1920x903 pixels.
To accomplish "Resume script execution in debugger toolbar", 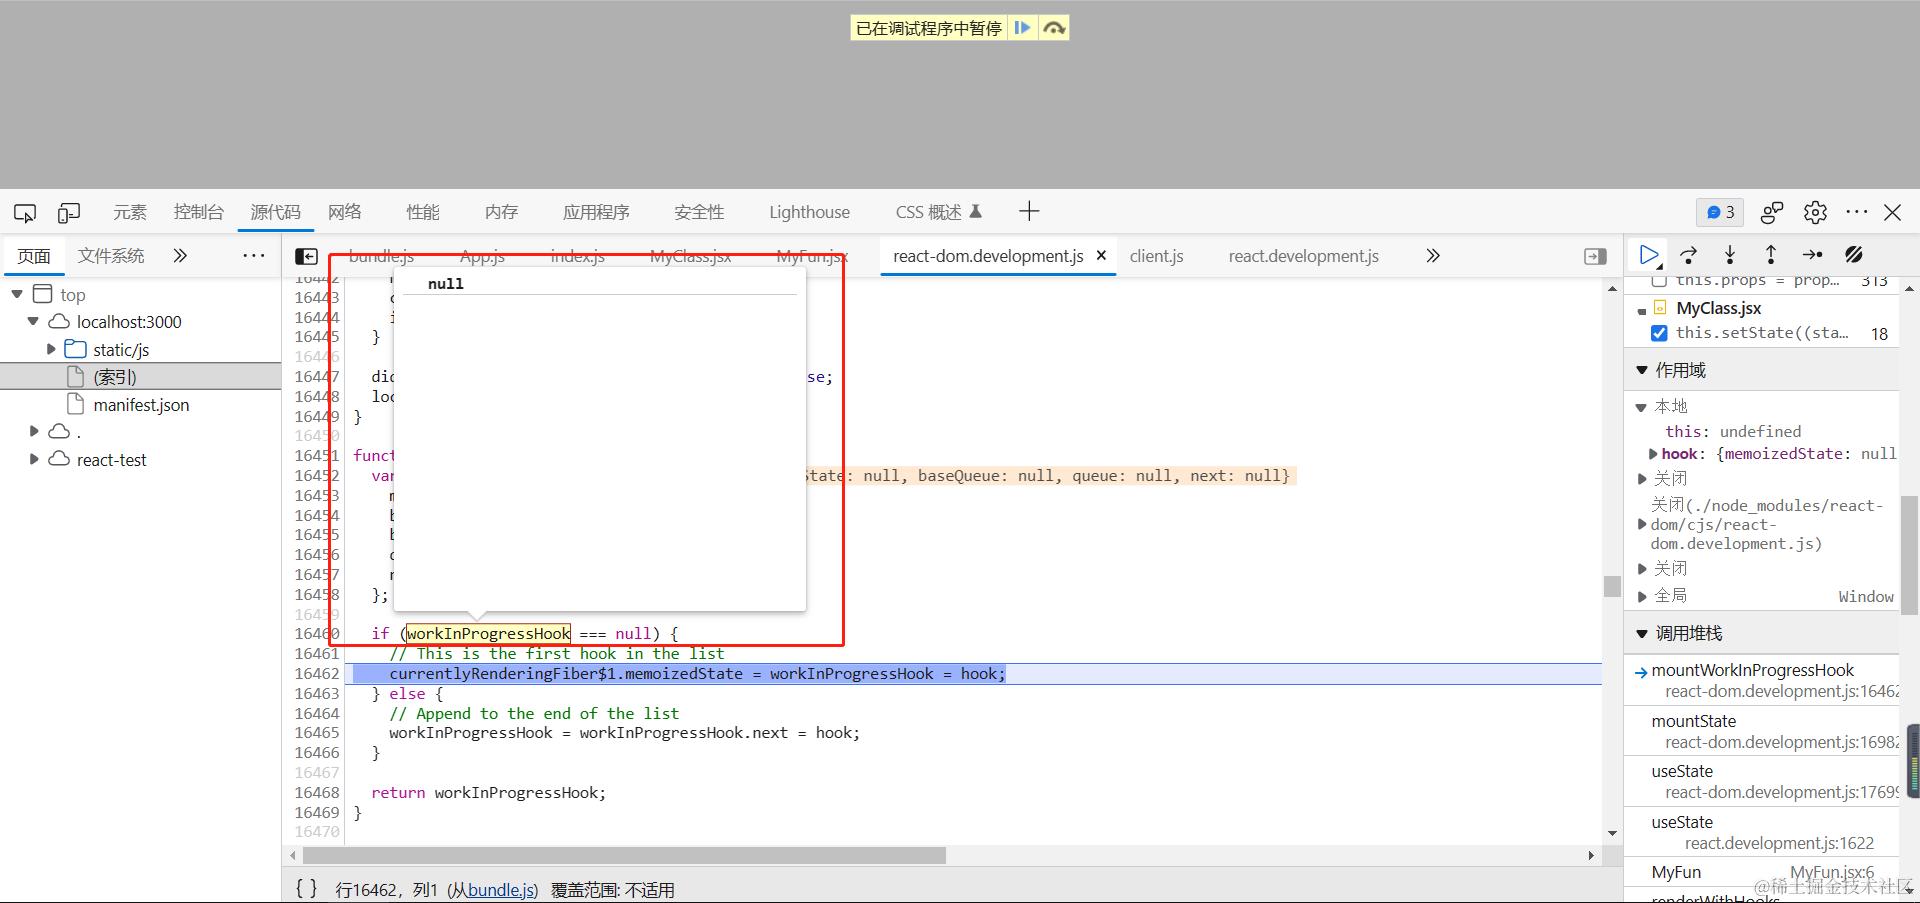I will tap(1649, 255).
